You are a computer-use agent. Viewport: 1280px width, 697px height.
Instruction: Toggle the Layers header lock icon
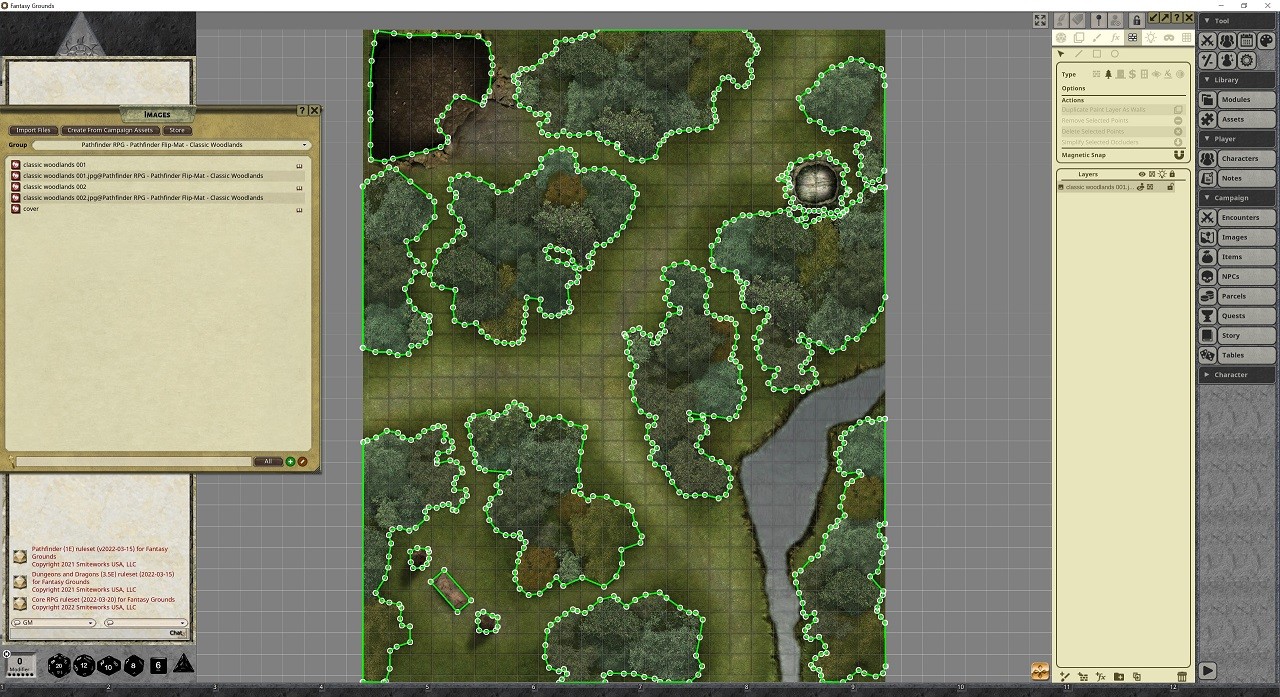[x=1172, y=174]
